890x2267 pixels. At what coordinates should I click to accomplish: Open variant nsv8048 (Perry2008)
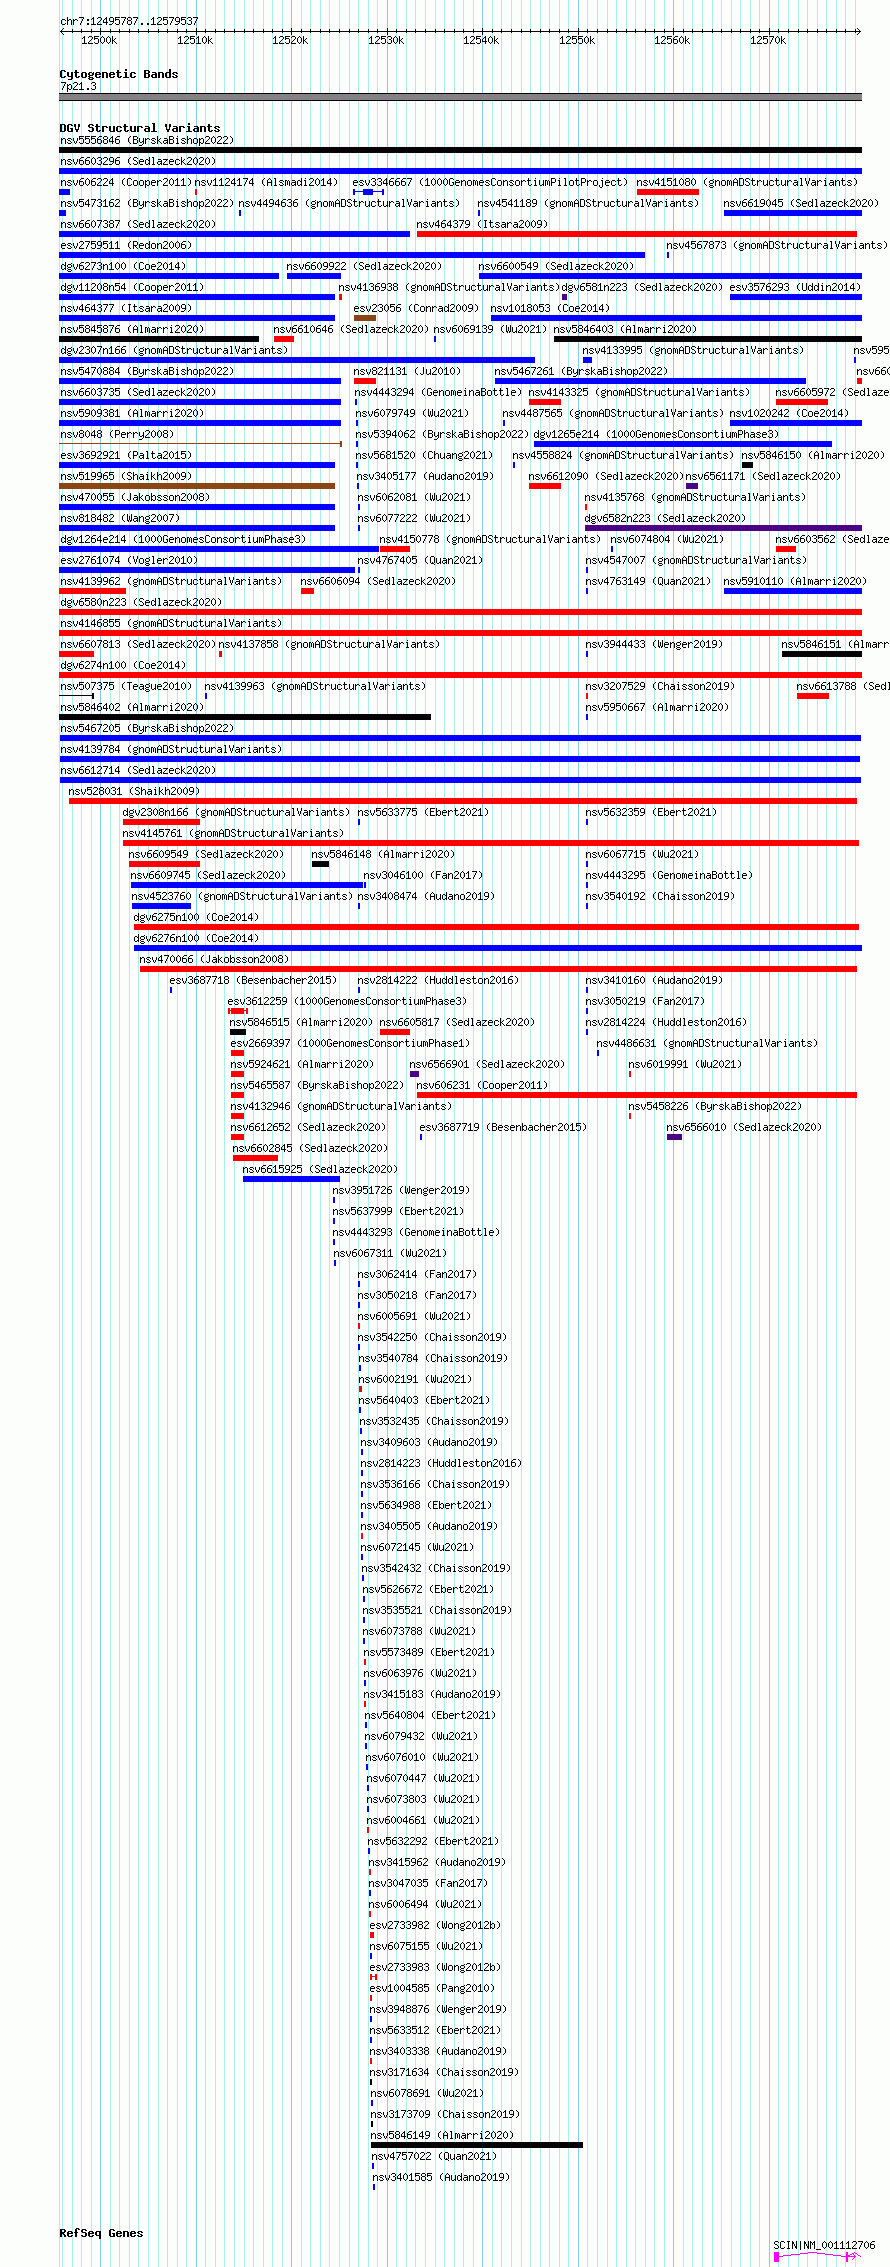tap(117, 435)
